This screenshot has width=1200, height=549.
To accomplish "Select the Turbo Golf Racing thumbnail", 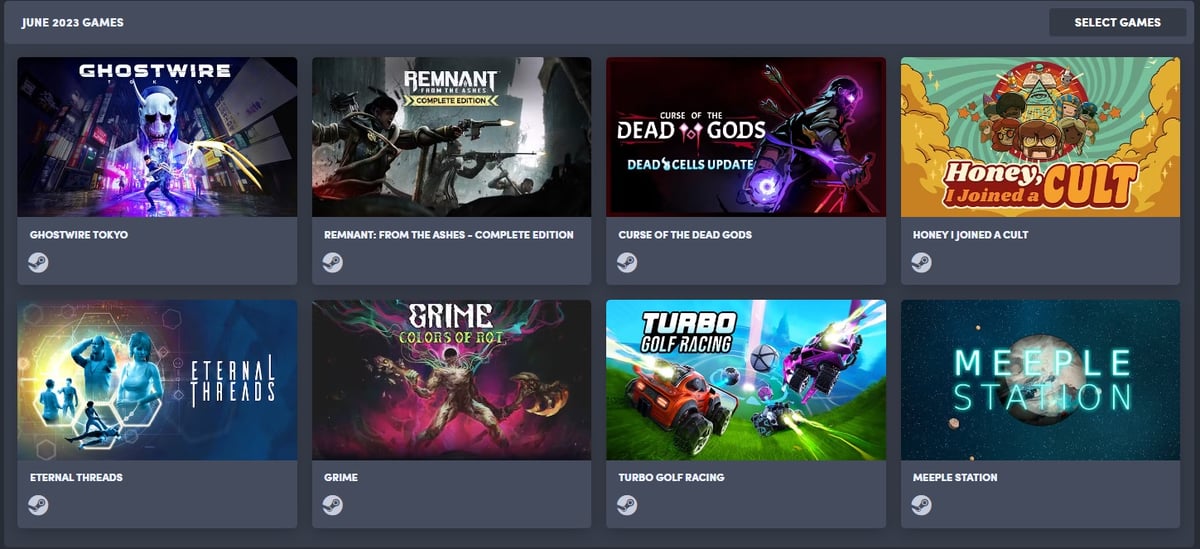I will point(746,380).
